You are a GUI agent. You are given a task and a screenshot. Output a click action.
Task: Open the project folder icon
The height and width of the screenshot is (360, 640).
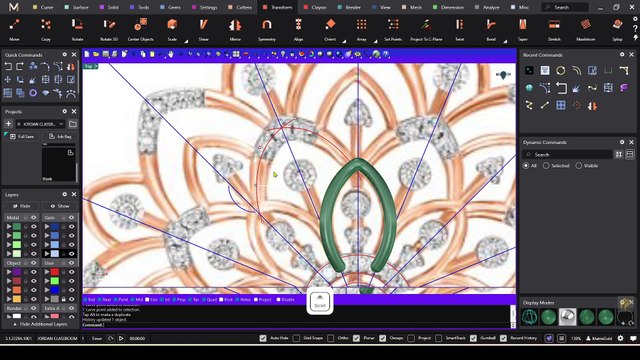pyautogui.click(x=73, y=124)
